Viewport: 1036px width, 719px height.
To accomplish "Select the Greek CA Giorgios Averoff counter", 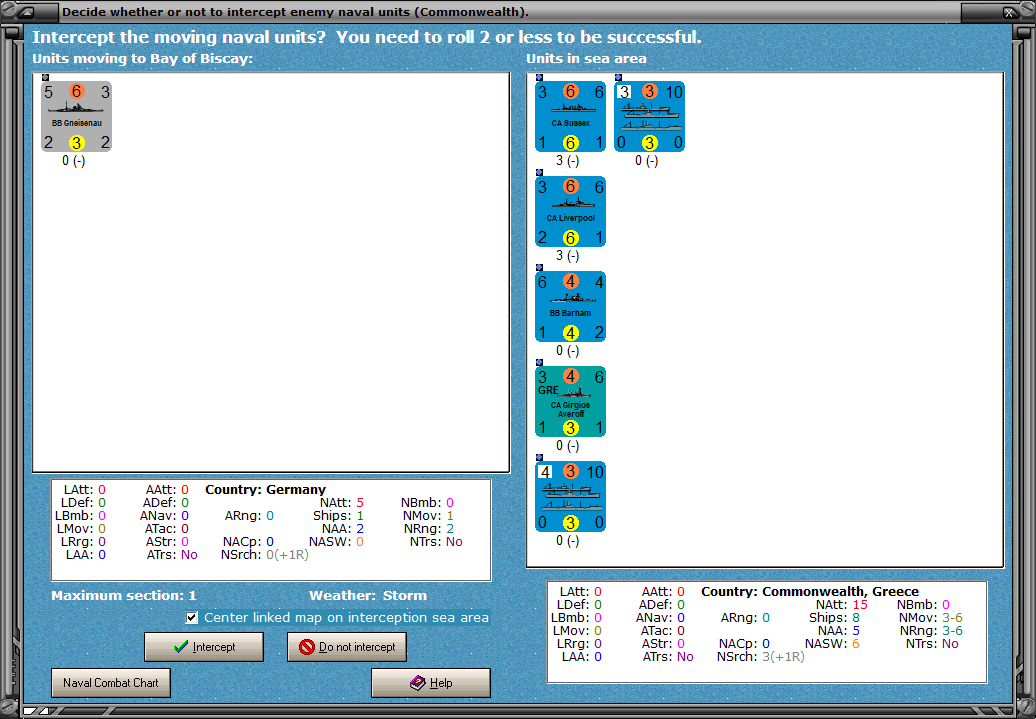I will pos(570,402).
